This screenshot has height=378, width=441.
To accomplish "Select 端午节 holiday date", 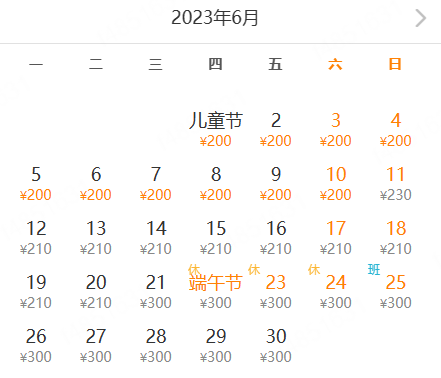I will click(x=216, y=291).
